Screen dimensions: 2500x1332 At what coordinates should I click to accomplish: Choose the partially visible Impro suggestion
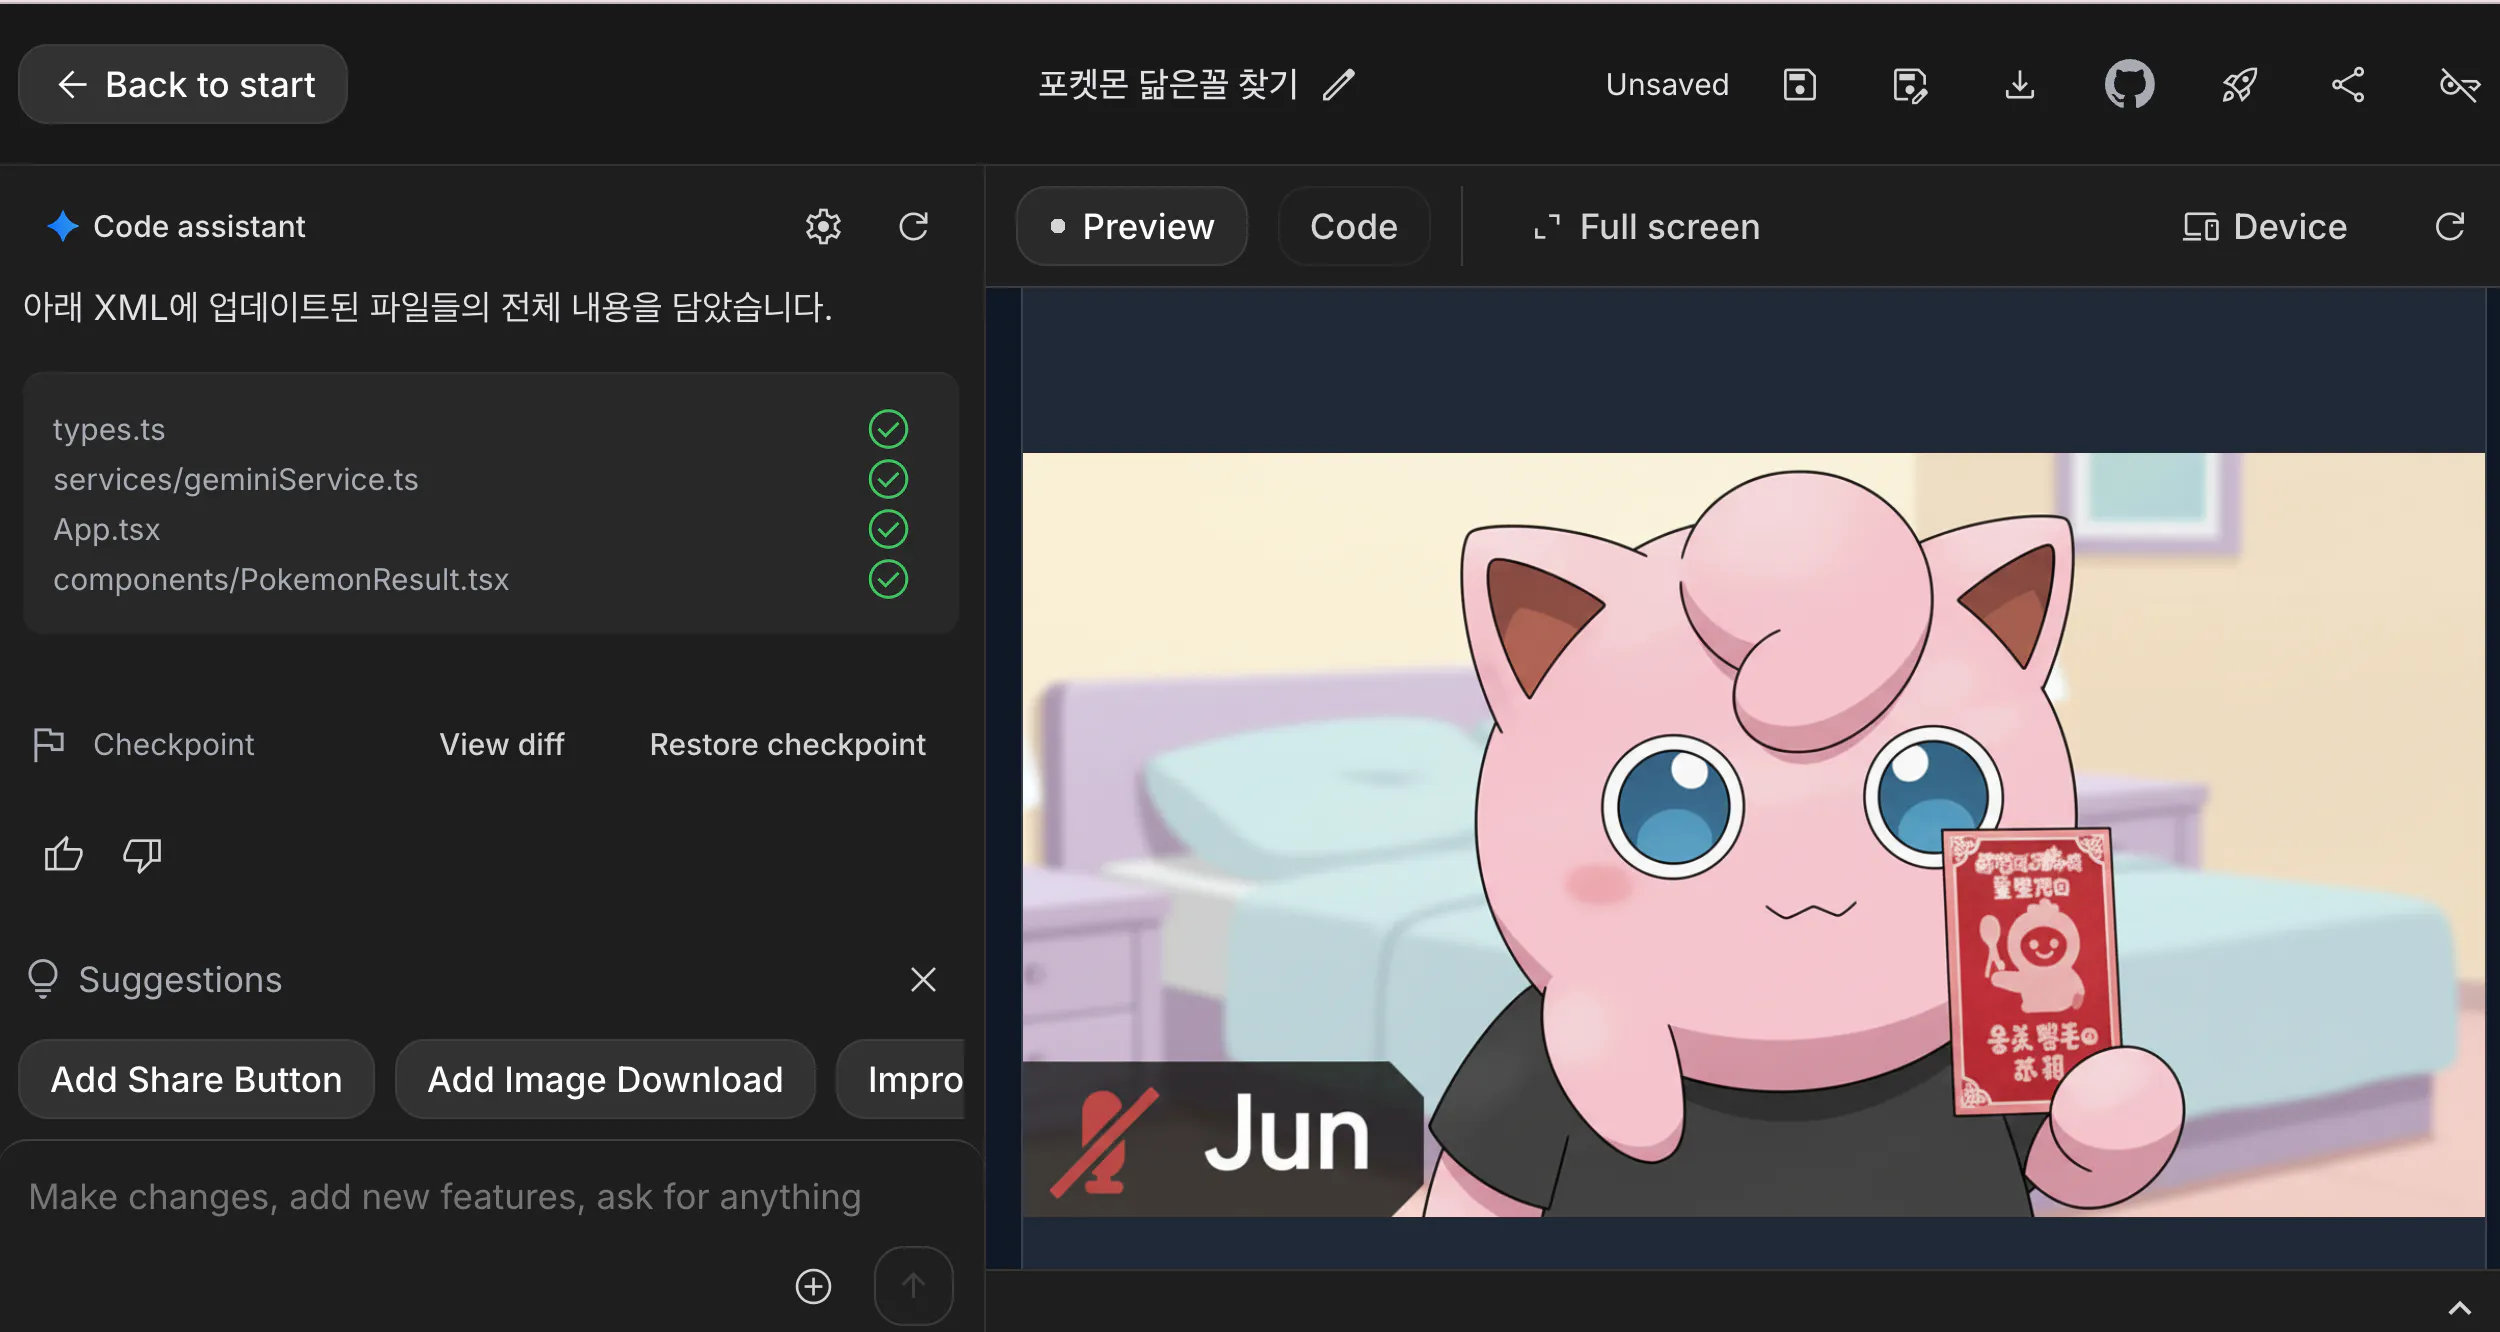[902, 1079]
